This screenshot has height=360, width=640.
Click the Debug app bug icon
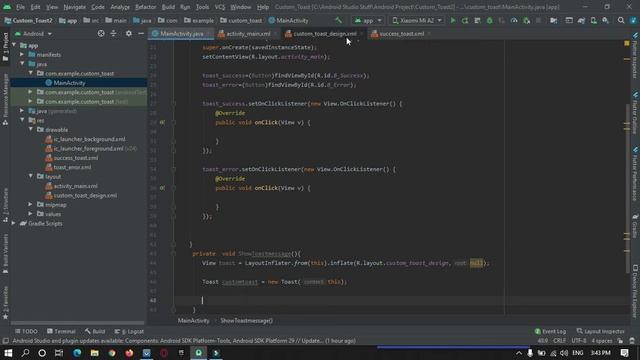click(489, 20)
